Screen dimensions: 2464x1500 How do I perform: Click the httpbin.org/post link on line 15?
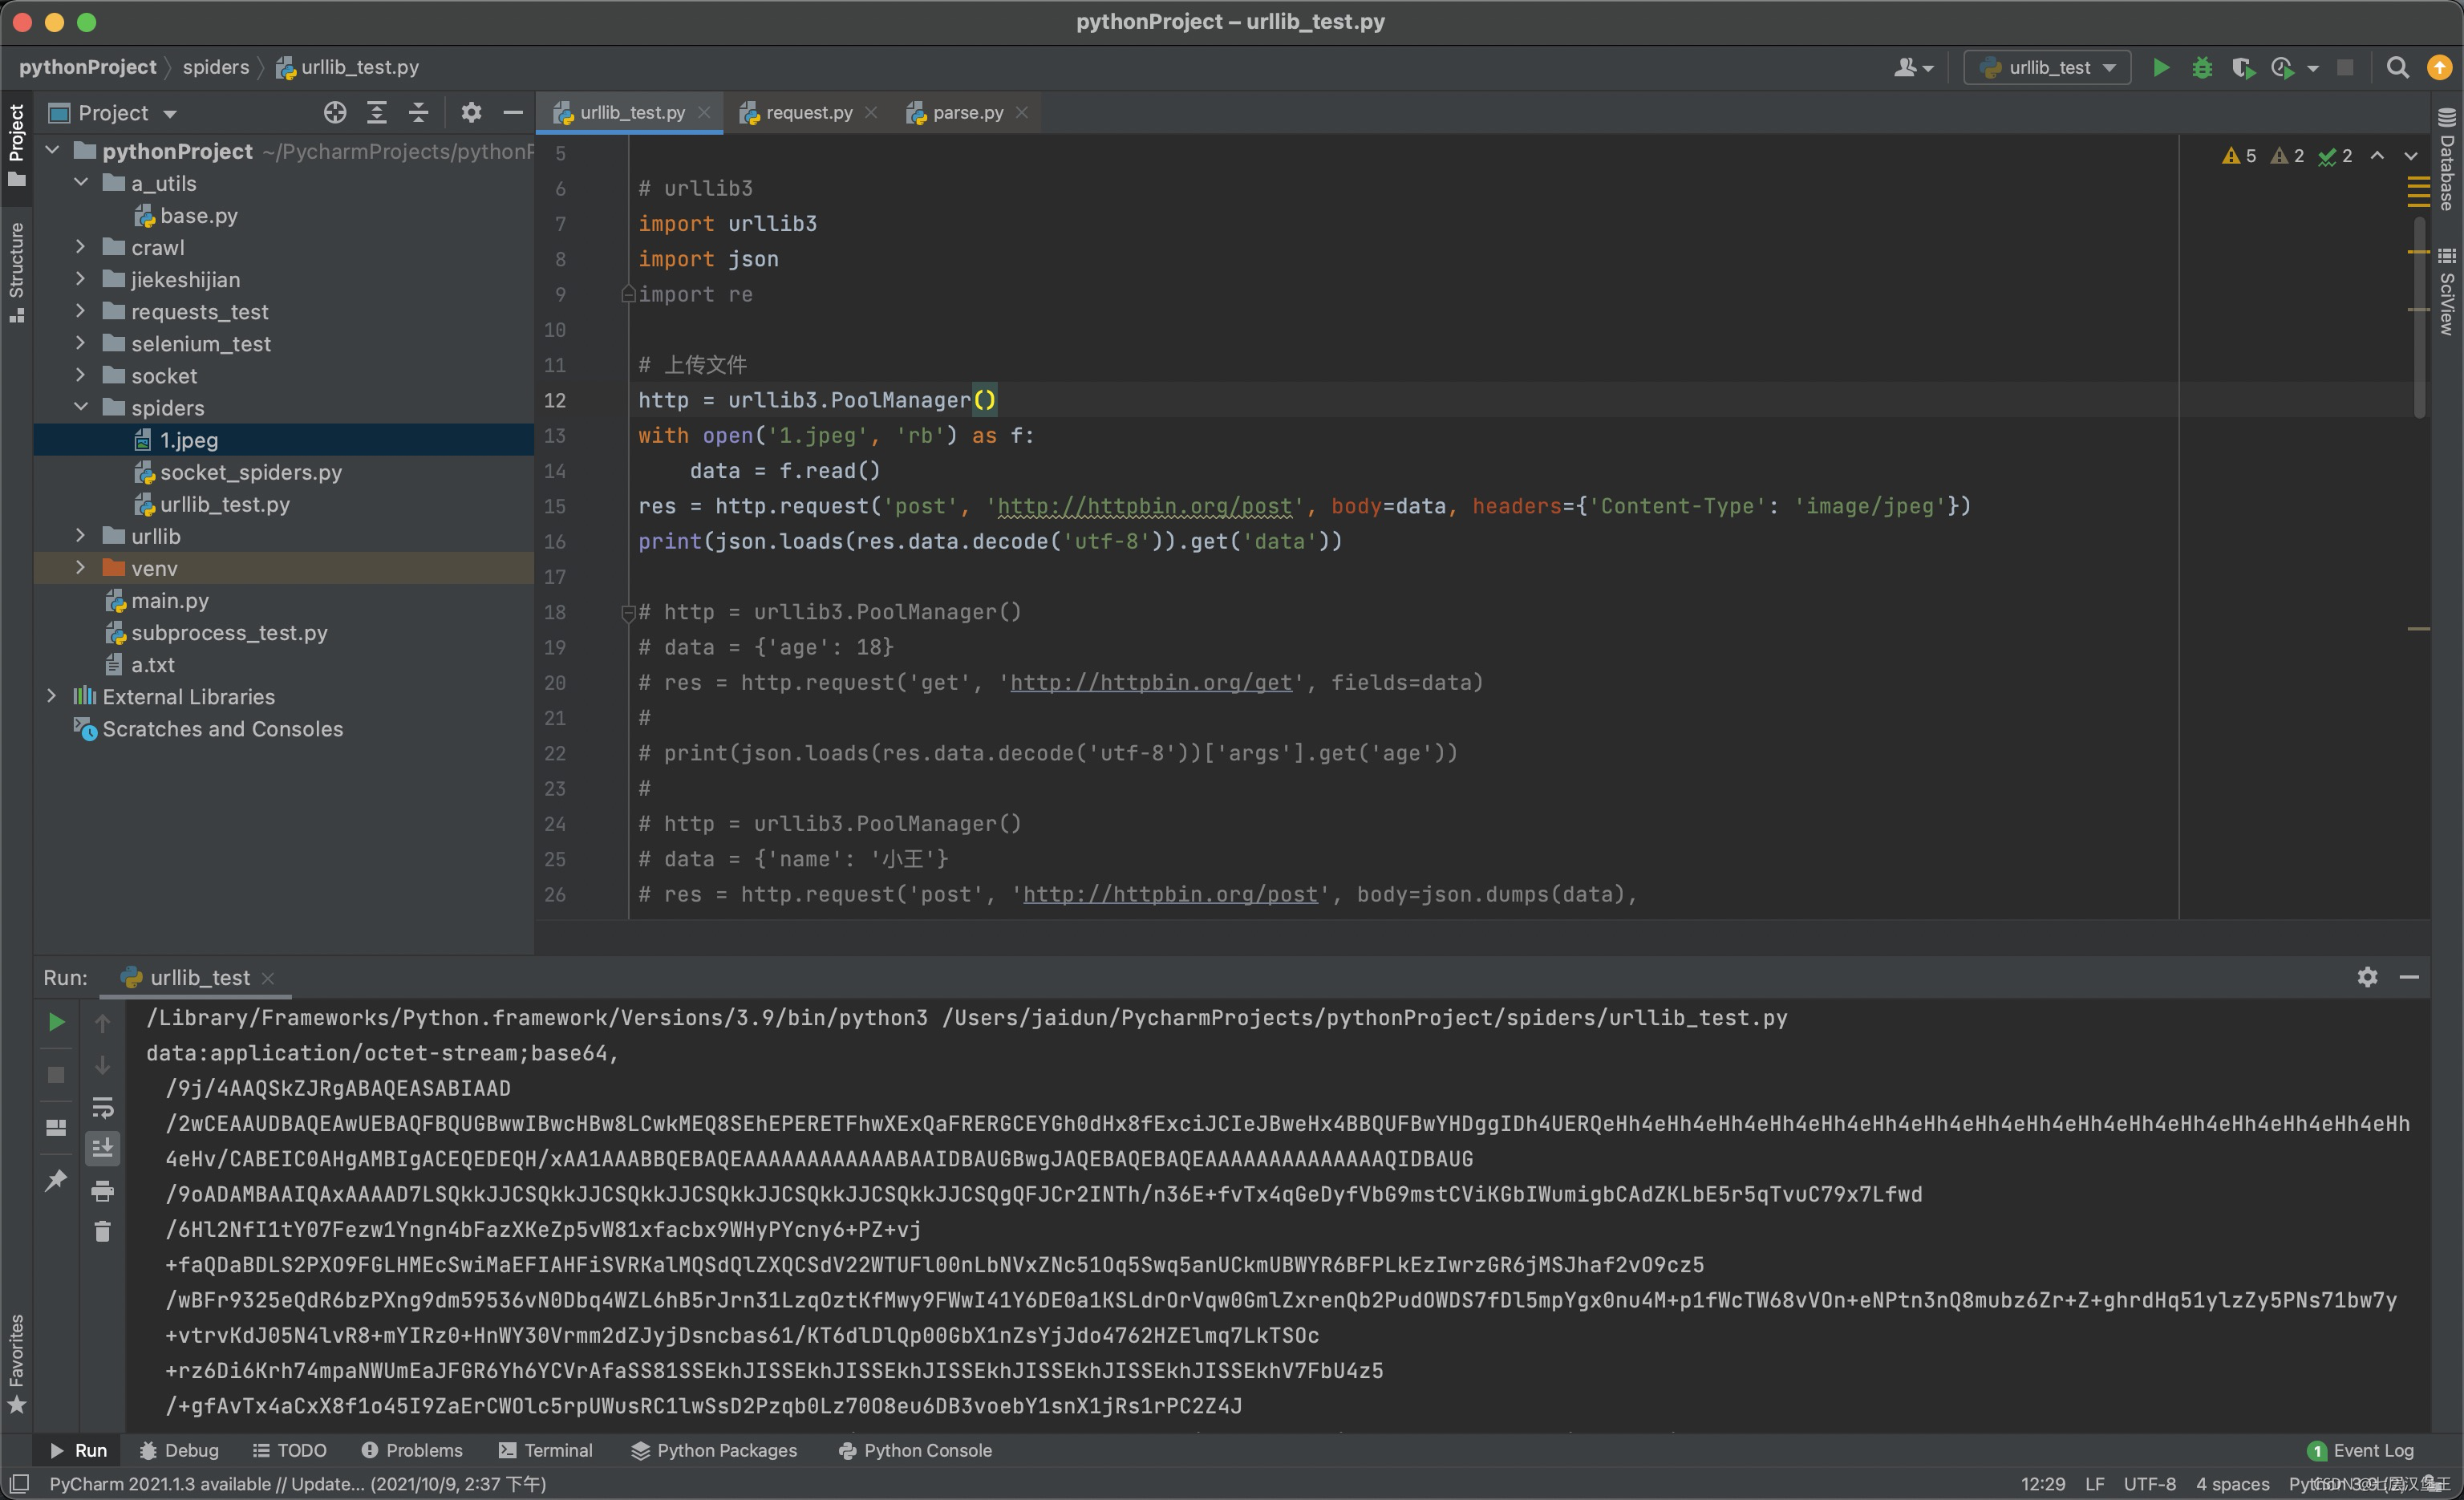click(1144, 506)
